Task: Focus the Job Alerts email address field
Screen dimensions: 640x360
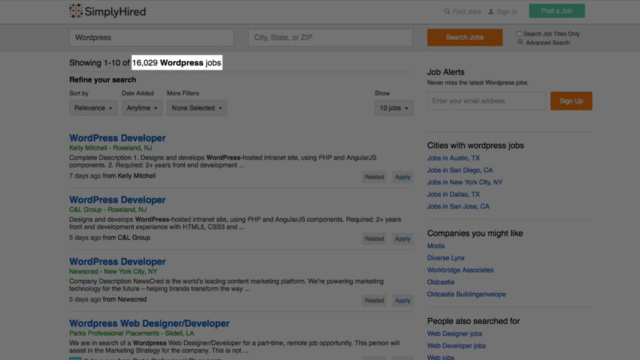Action: pyautogui.click(x=486, y=101)
